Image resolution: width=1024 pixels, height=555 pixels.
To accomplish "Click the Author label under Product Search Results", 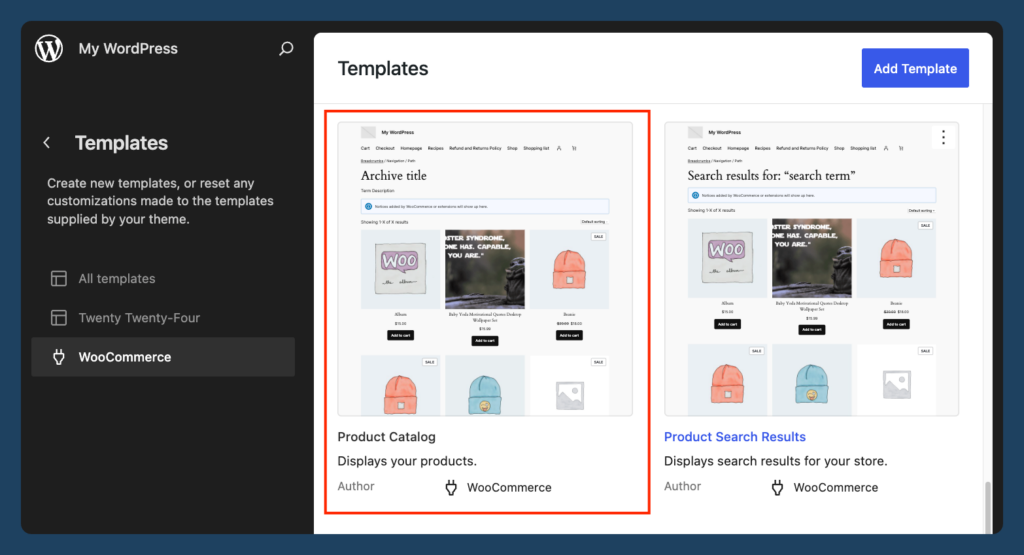I will point(682,486).
